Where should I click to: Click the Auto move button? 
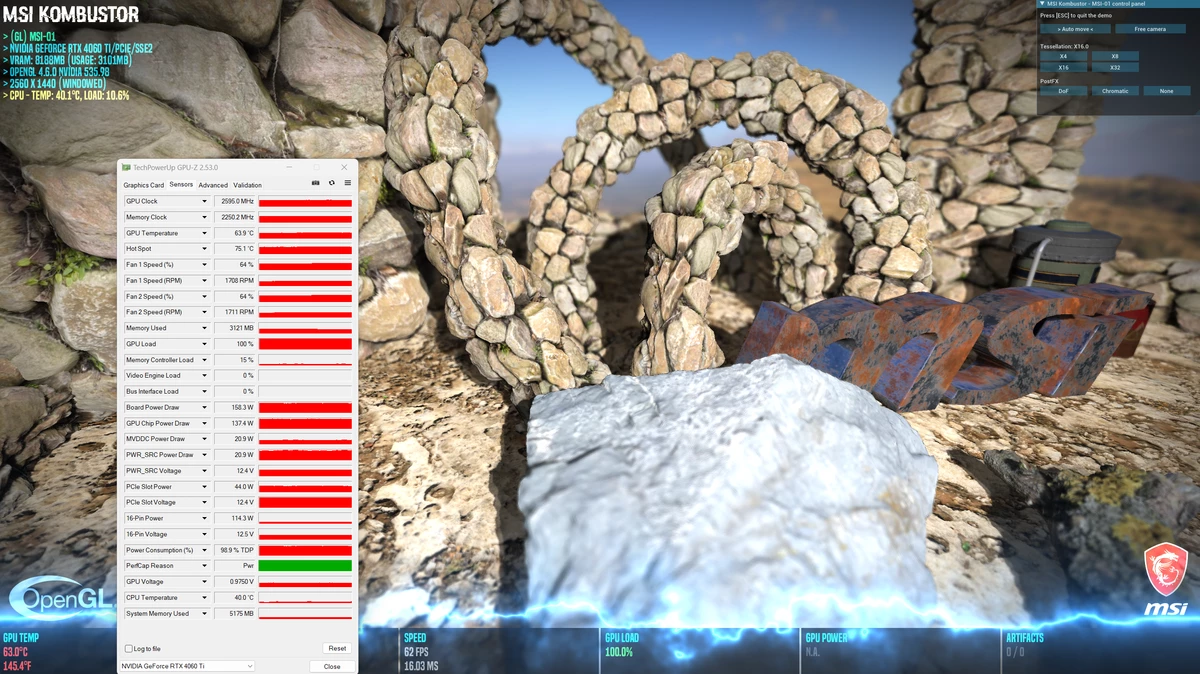(1076, 29)
